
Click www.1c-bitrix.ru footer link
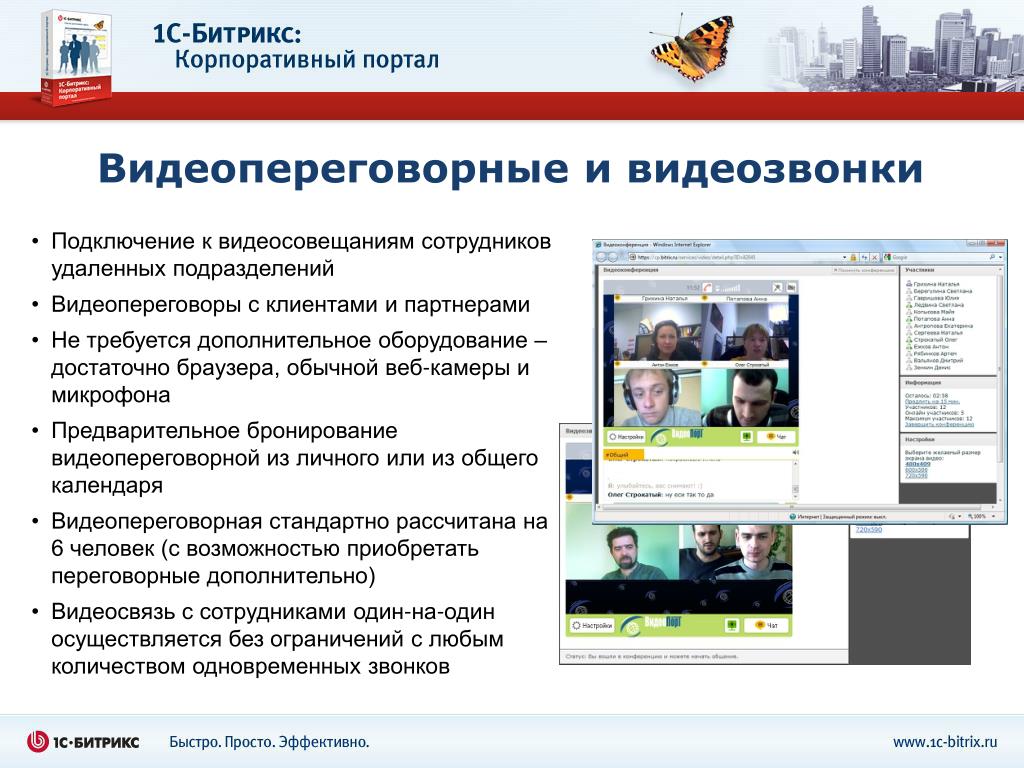coord(945,742)
